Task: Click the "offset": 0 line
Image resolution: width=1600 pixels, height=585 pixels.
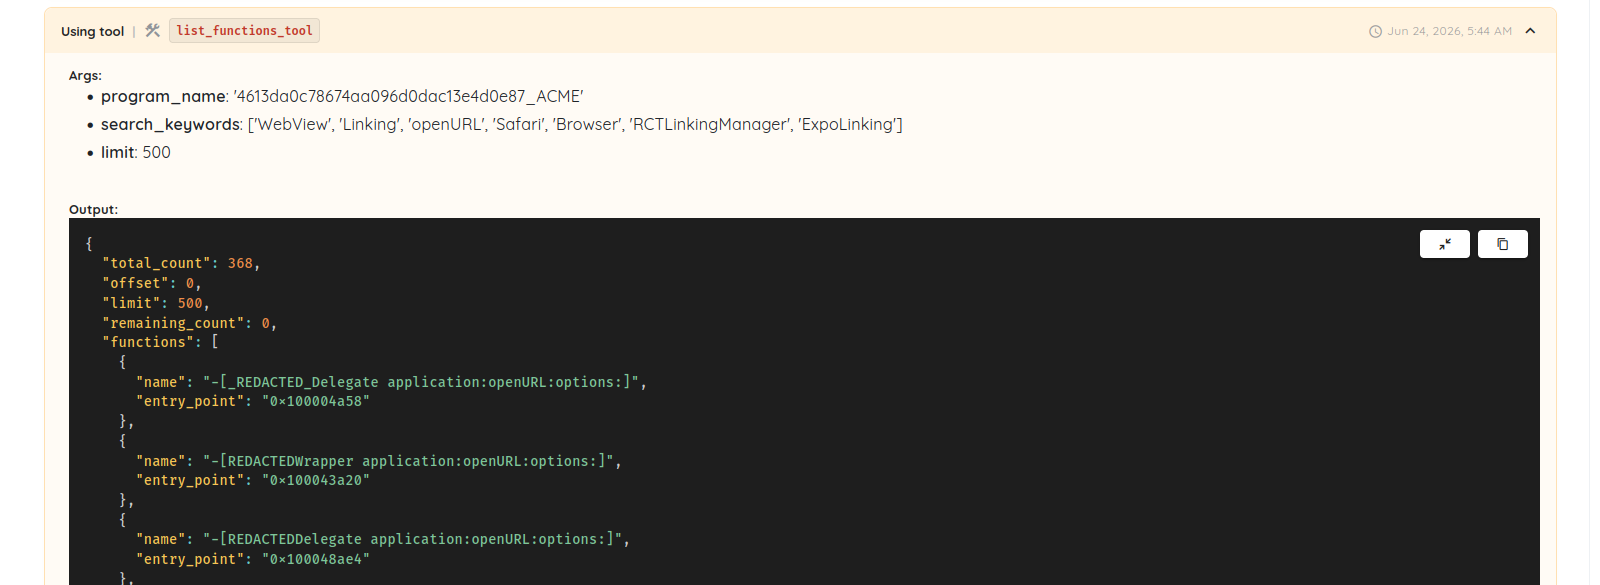Action: coord(152,283)
